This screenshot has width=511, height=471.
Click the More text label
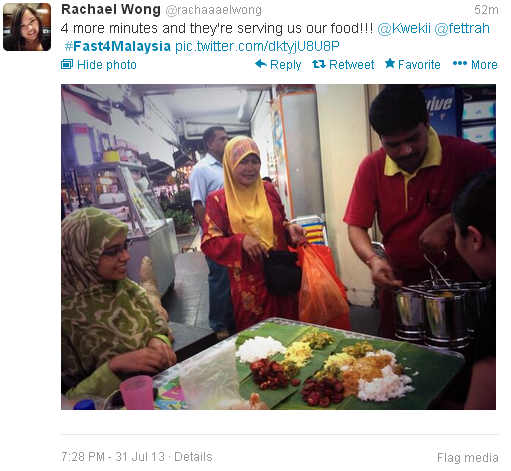coord(484,64)
